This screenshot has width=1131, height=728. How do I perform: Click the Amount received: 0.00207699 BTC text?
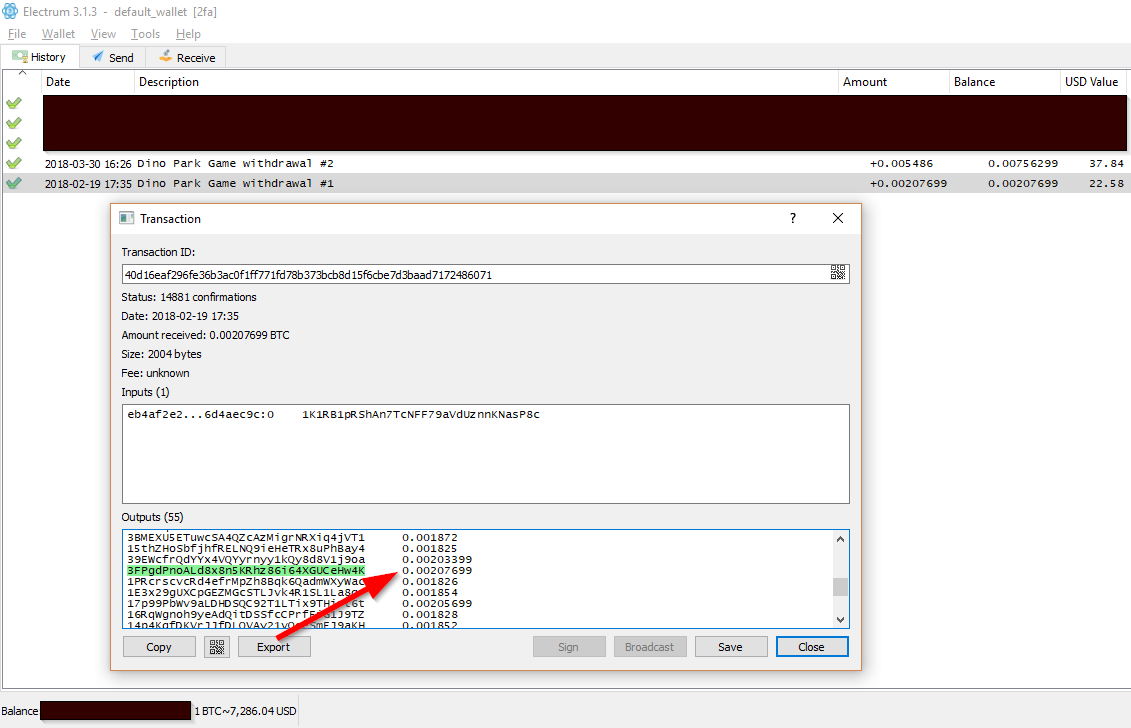[206, 335]
